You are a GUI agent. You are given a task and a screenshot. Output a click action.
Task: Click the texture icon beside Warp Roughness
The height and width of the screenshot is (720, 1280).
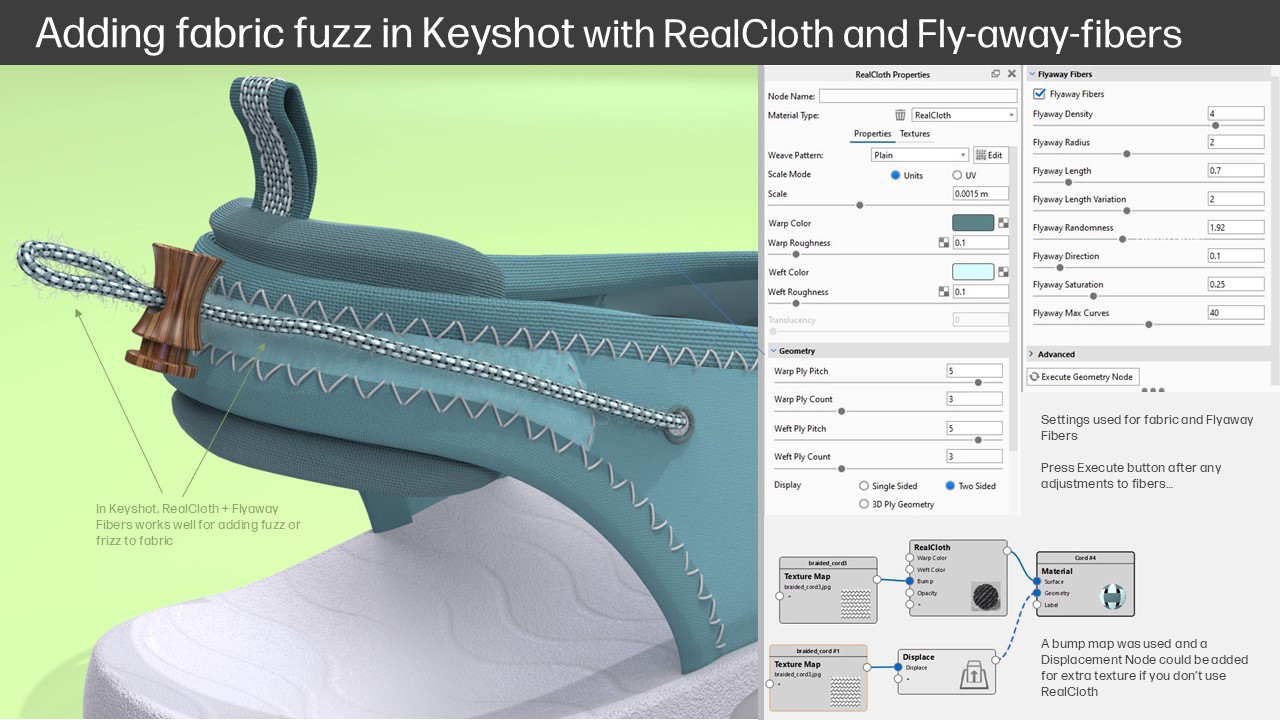point(943,242)
